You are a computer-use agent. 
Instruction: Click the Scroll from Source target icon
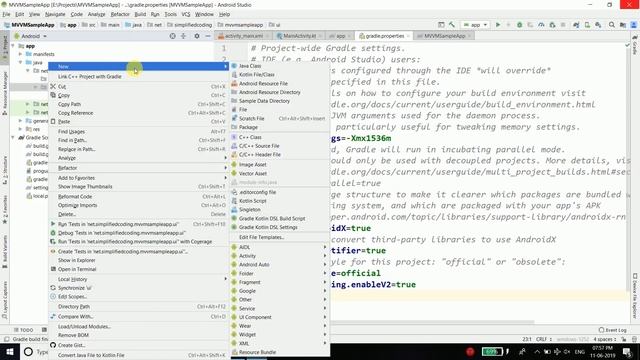pyautogui.click(x=173, y=36)
